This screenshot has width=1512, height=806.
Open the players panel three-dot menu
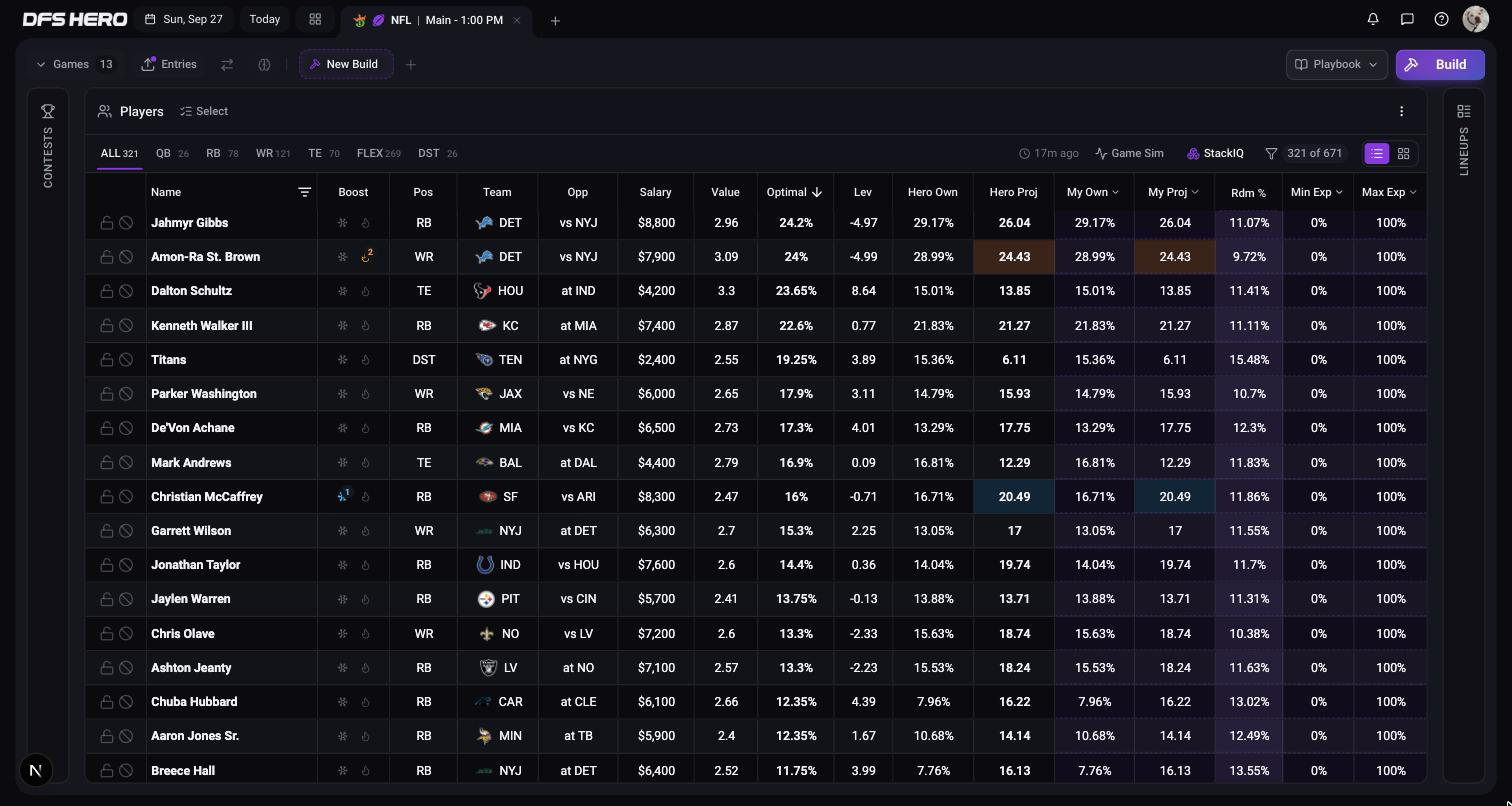[1401, 111]
